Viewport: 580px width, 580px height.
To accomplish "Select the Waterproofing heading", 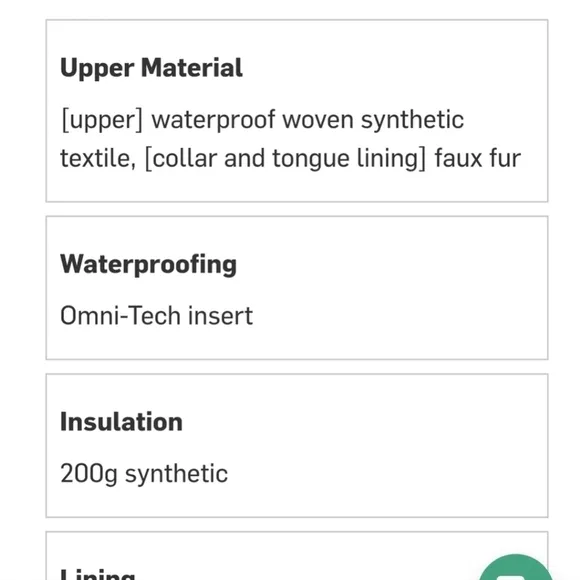I will tap(148, 265).
